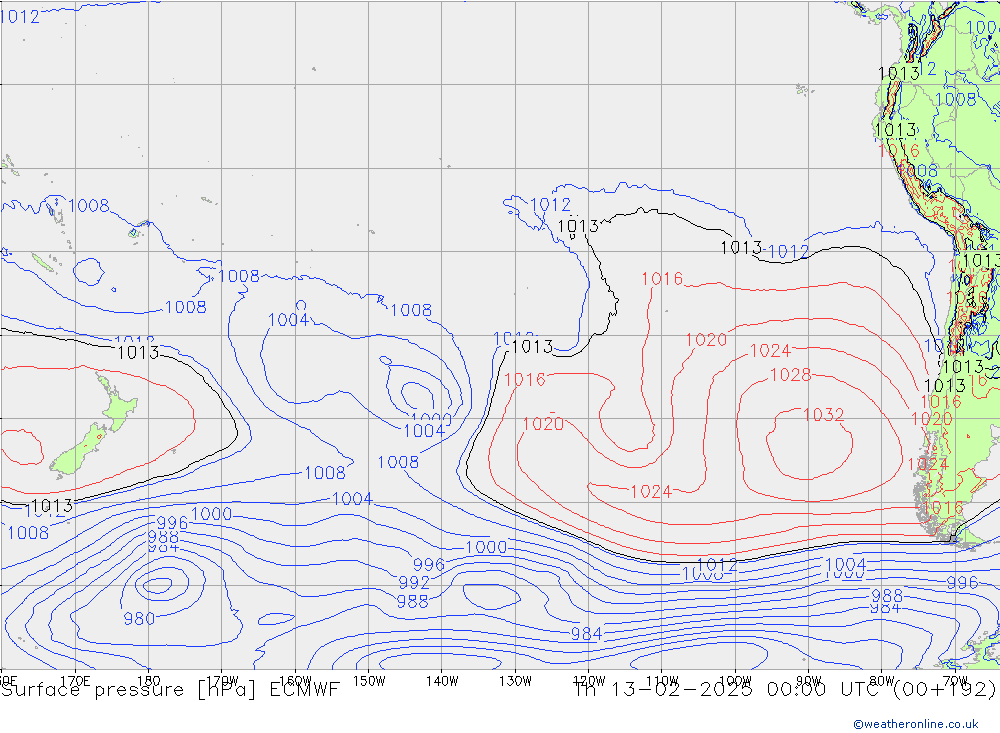Click the 90W longitude label

809,681
